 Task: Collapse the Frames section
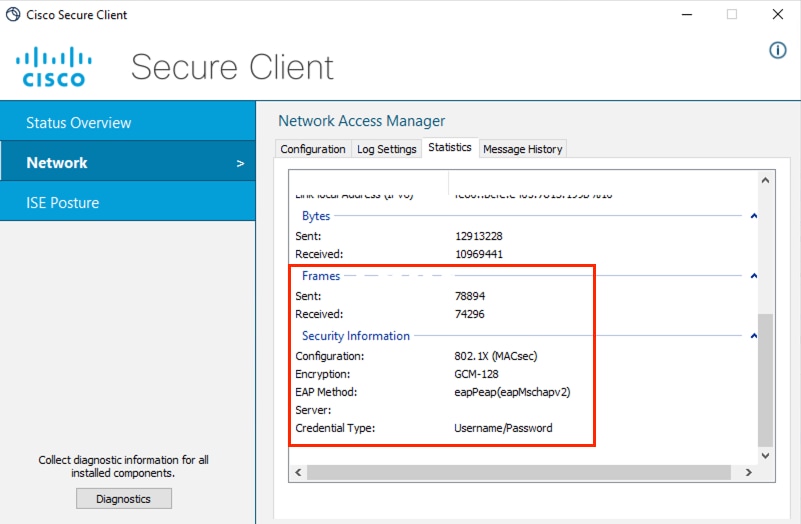(x=753, y=276)
